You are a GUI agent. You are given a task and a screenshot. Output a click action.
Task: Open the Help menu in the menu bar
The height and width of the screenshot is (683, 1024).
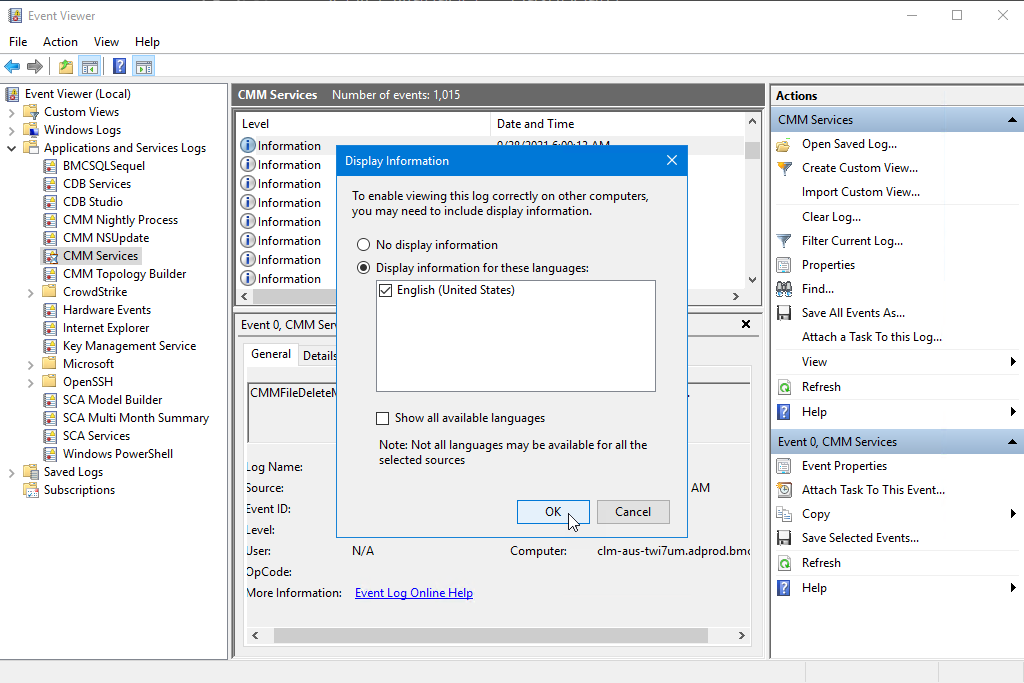[147, 42]
